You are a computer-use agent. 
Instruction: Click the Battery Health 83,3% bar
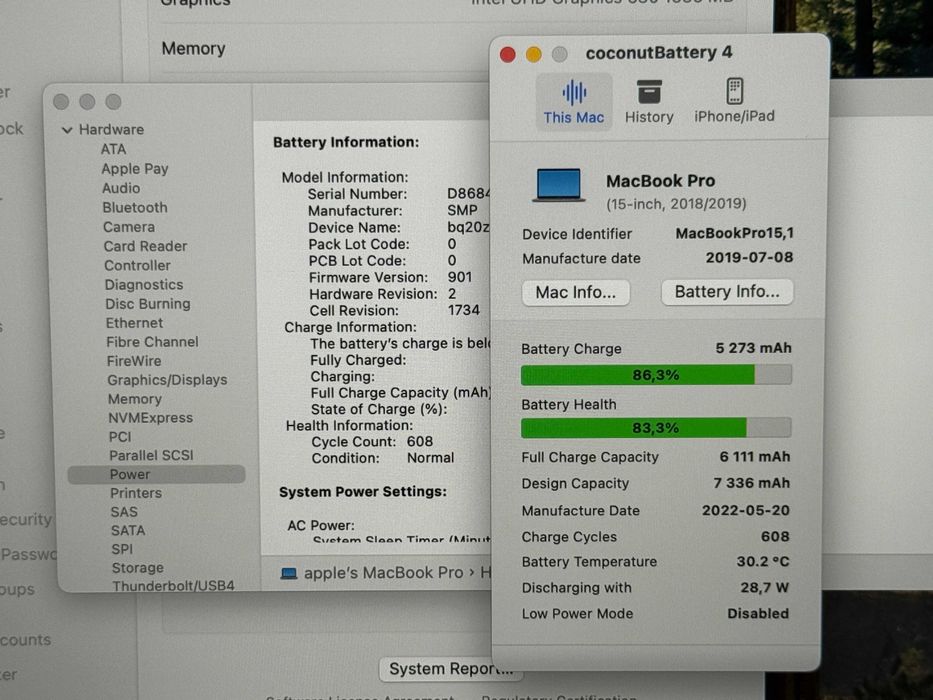[x=656, y=428]
